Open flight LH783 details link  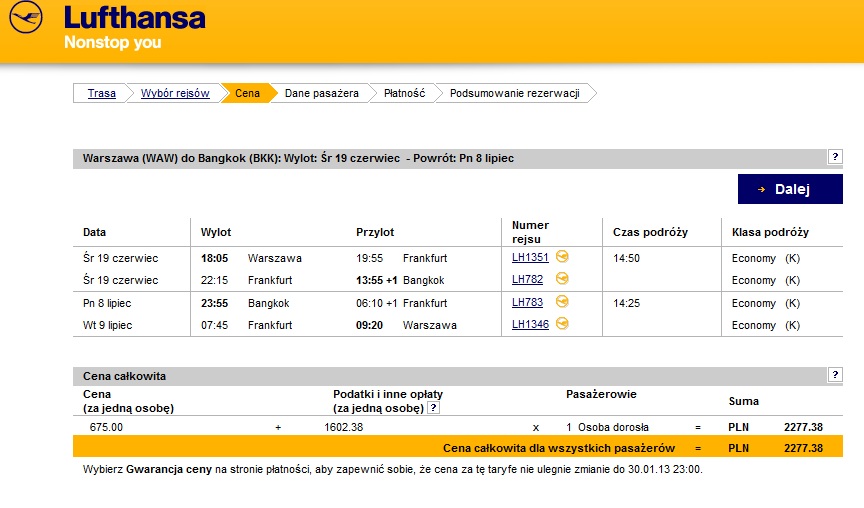[x=527, y=302]
